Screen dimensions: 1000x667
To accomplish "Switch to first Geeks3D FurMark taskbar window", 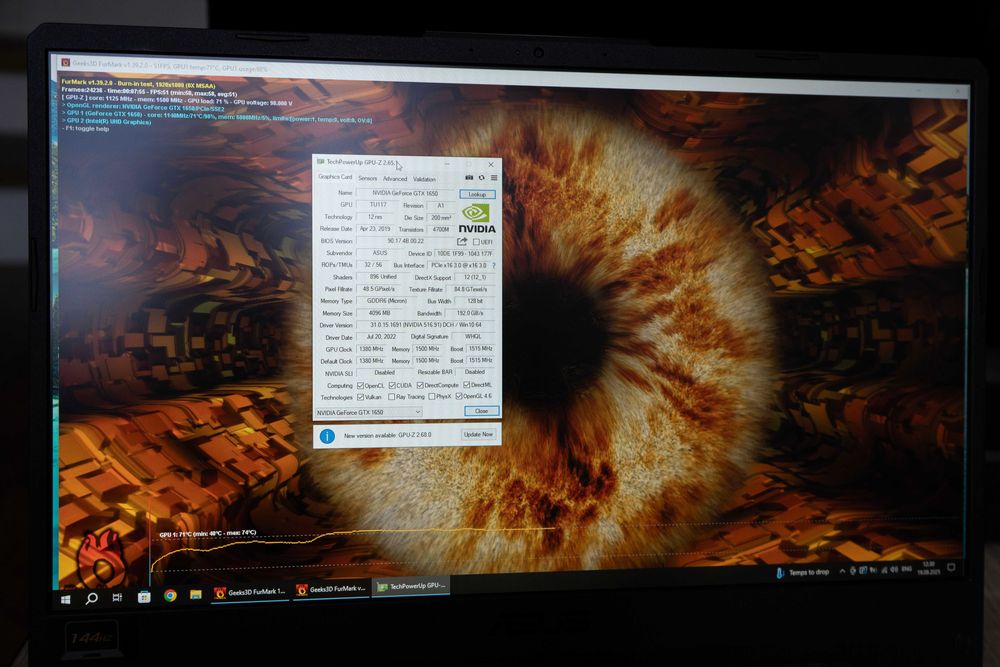I will (250, 592).
